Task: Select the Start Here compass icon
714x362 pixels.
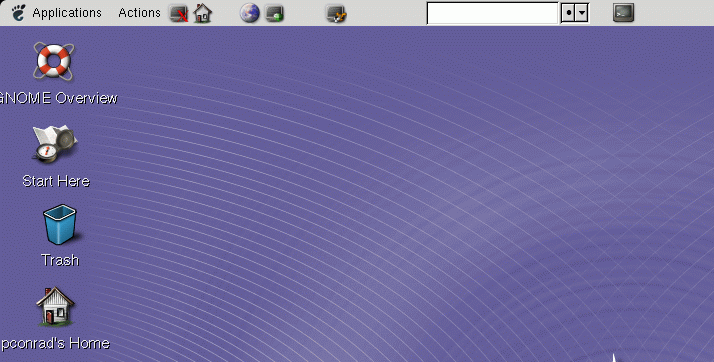Action: pyautogui.click(x=55, y=144)
